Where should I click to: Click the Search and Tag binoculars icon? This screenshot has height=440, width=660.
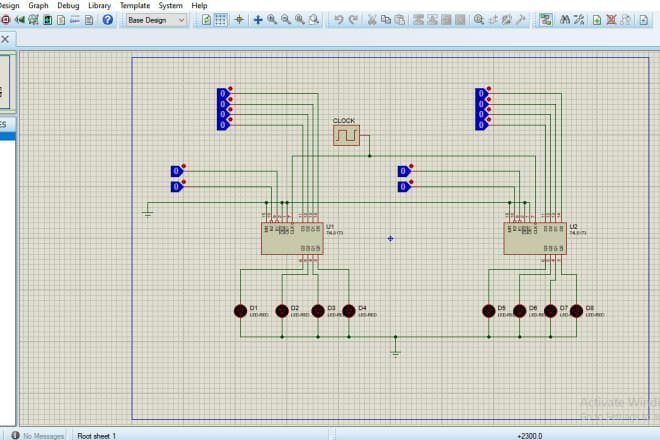(x=565, y=20)
